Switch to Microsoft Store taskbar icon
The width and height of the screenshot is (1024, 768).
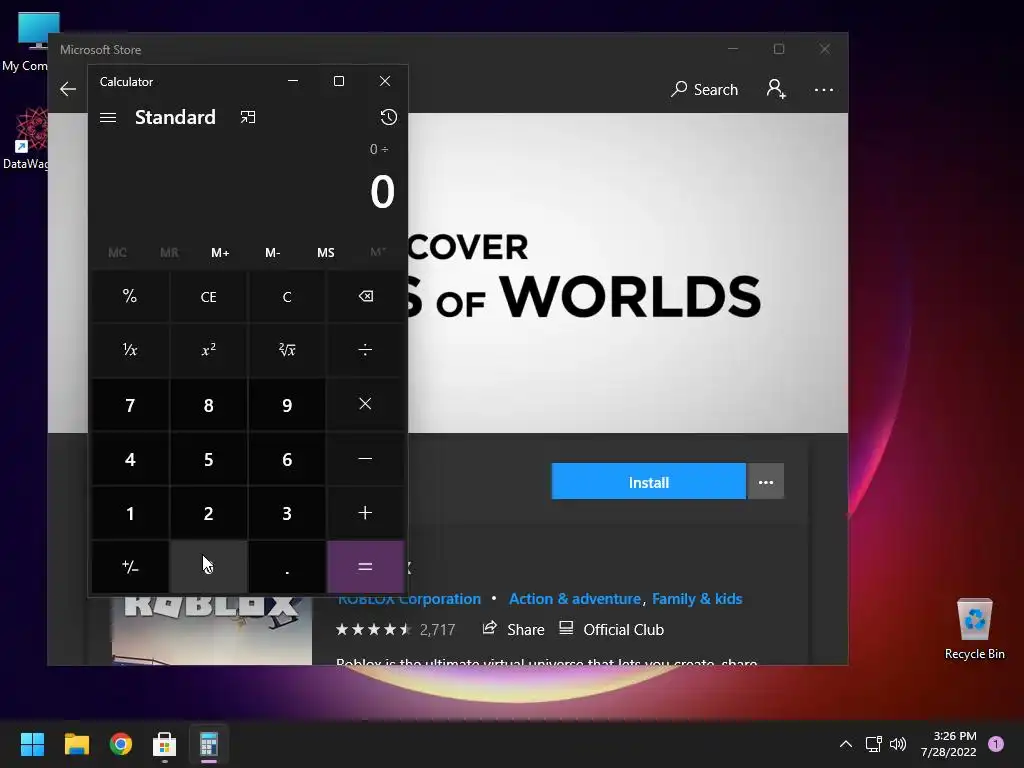(x=165, y=744)
